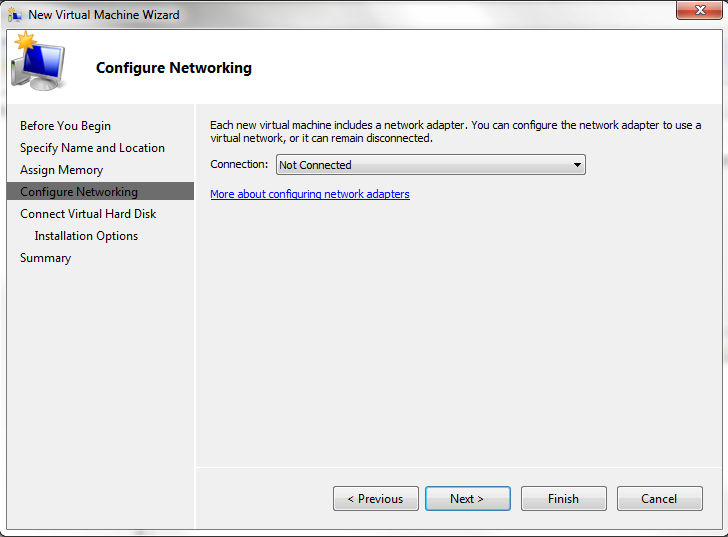Click the Previous button
Image resolution: width=728 pixels, height=537 pixels.
click(375, 499)
